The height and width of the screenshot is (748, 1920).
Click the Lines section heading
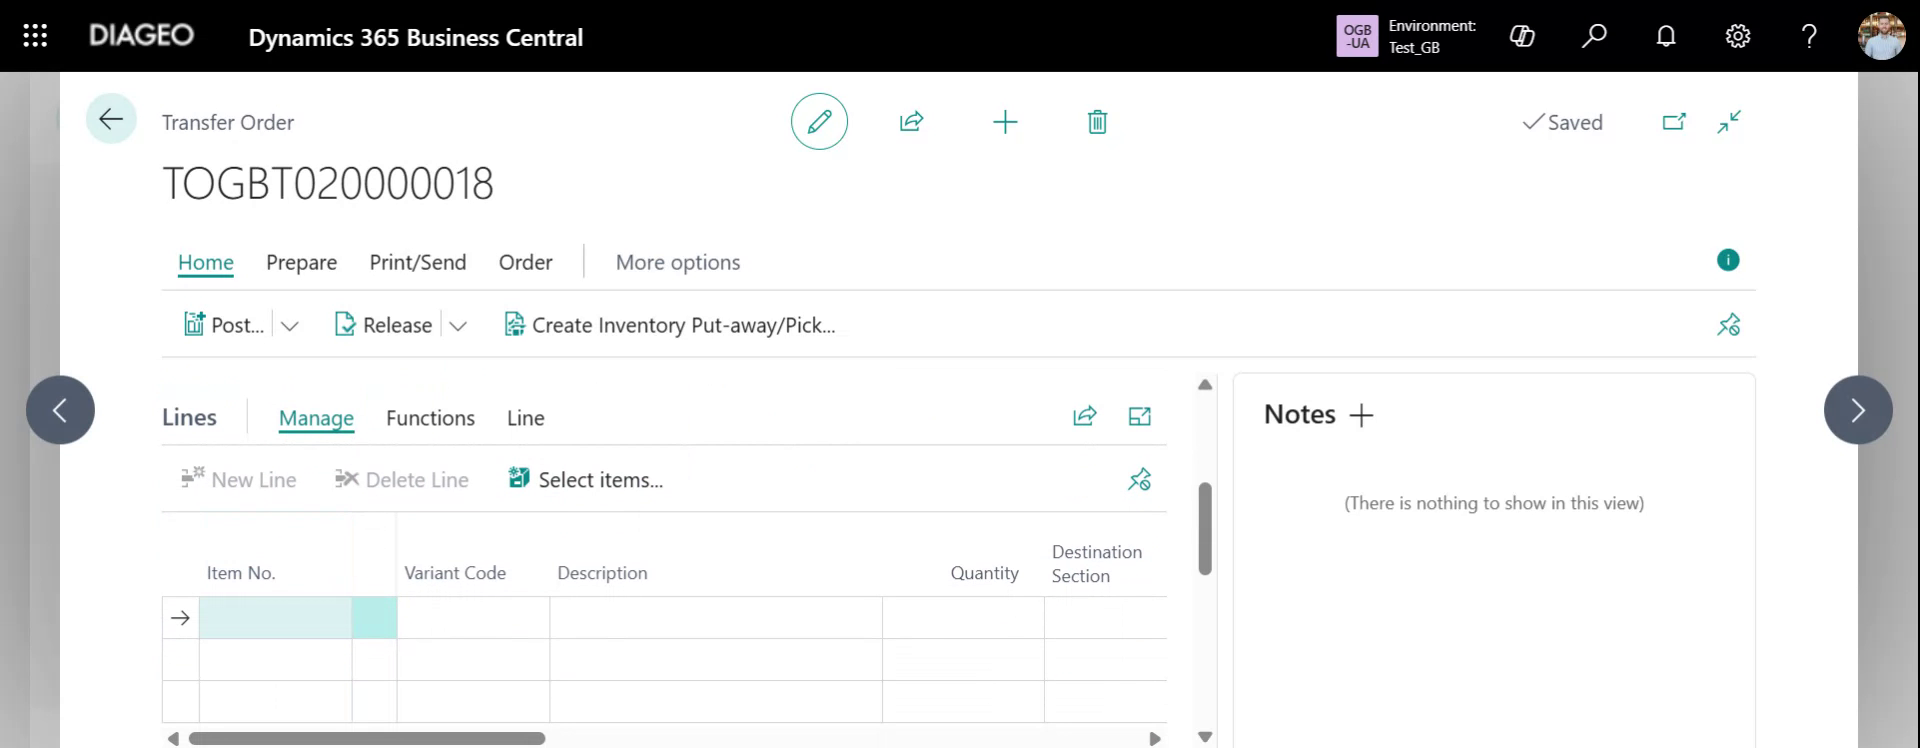189,417
